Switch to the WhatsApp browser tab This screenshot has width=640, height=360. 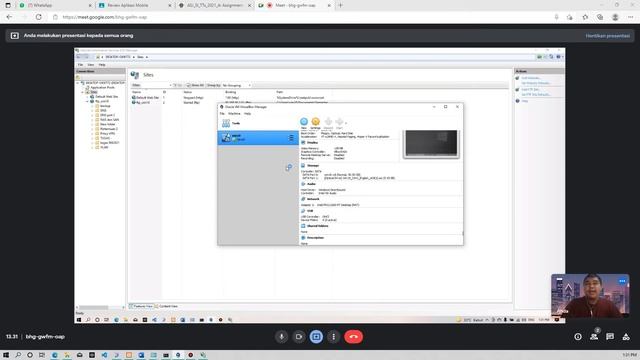coord(55,5)
